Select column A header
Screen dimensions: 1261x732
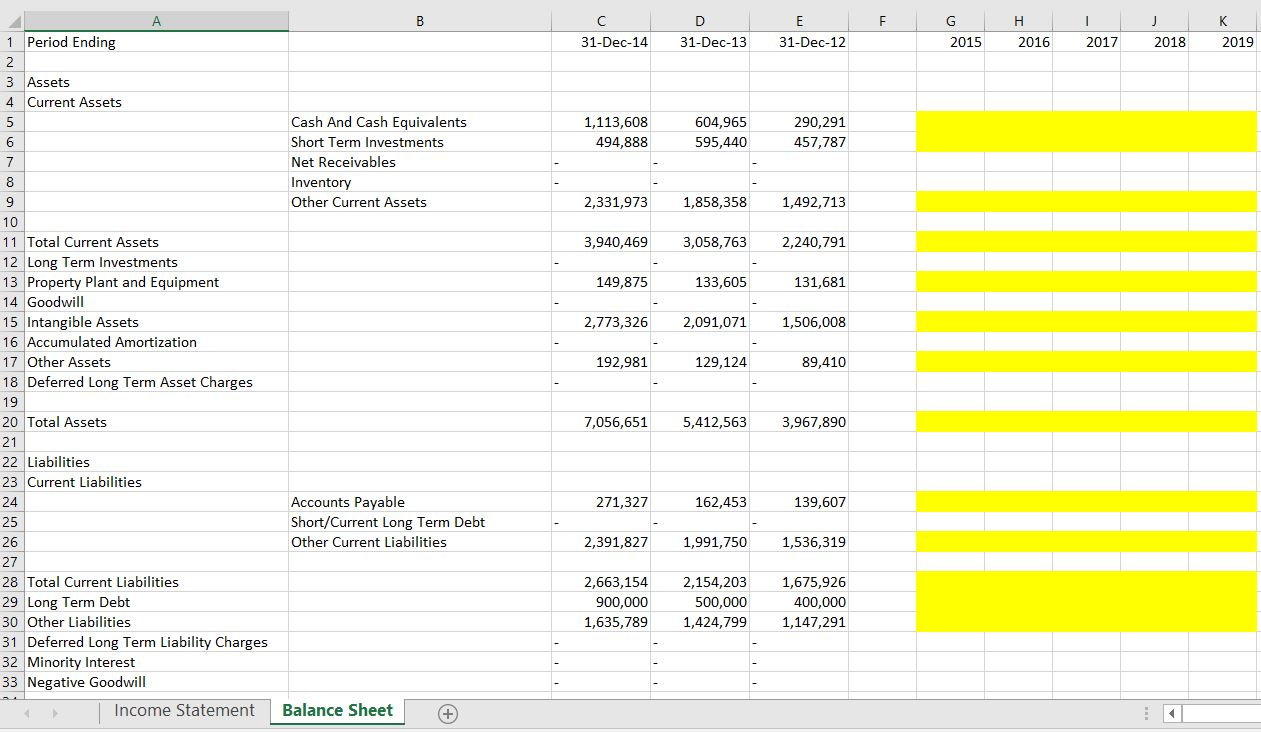156,21
